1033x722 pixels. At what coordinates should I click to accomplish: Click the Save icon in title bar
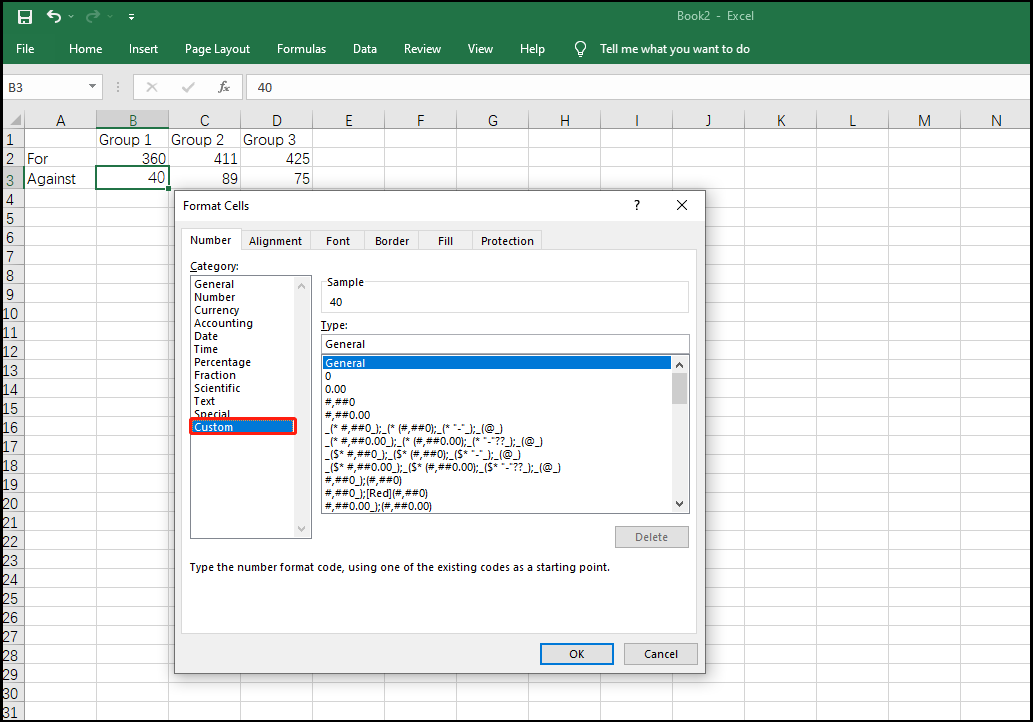click(24, 16)
